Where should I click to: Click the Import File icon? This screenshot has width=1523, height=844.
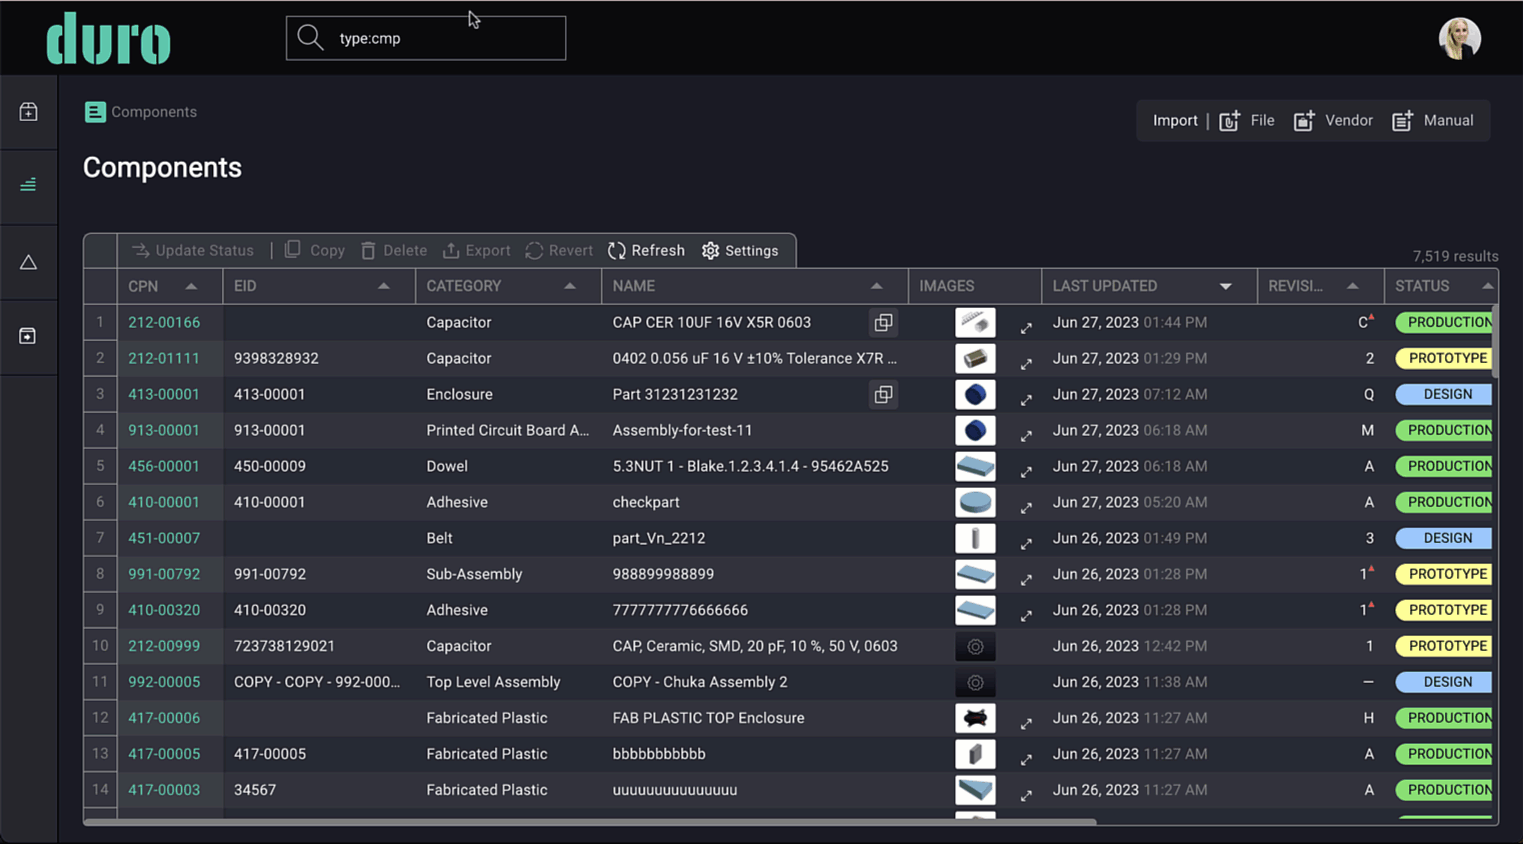[1230, 121]
